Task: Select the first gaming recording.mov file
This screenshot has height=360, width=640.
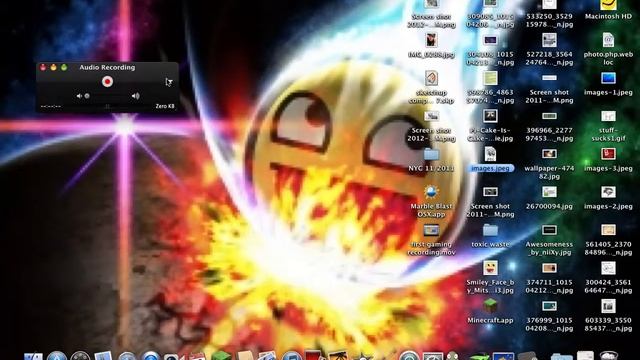Action: 431,230
